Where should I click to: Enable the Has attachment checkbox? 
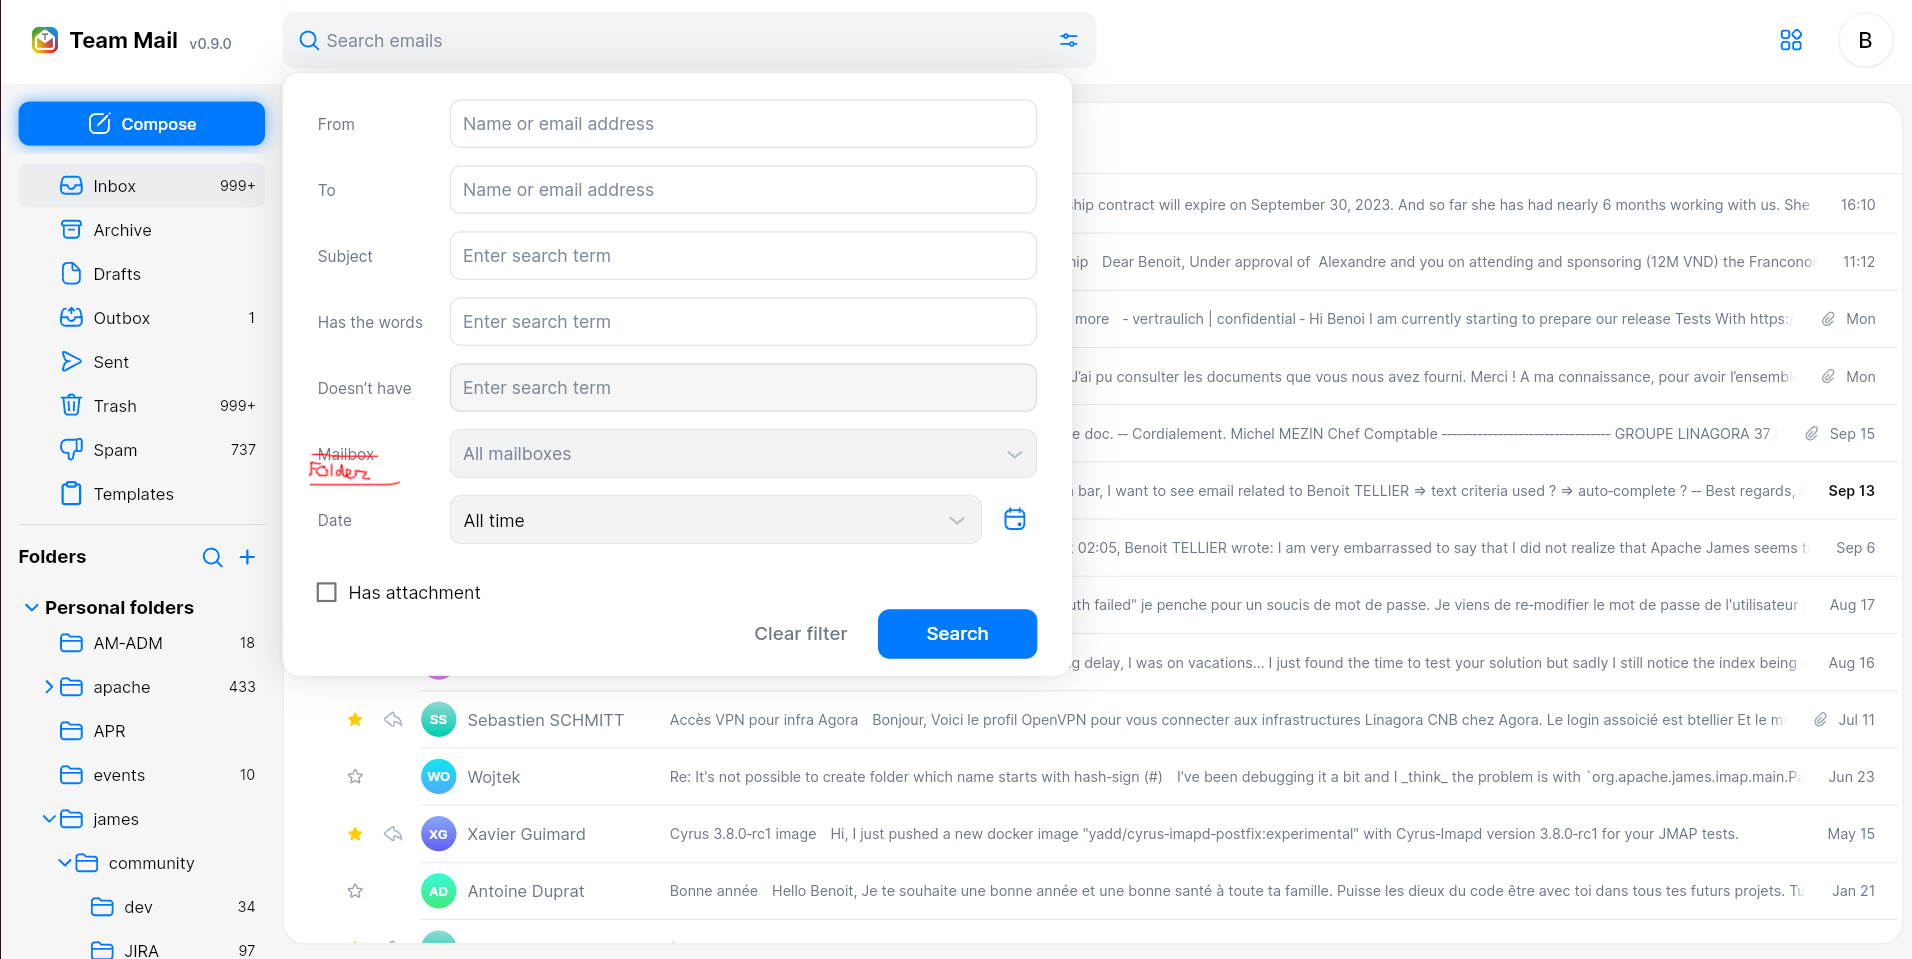[326, 592]
